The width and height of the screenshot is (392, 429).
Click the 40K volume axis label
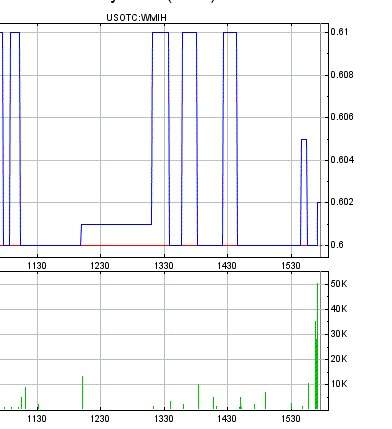pyautogui.click(x=339, y=309)
